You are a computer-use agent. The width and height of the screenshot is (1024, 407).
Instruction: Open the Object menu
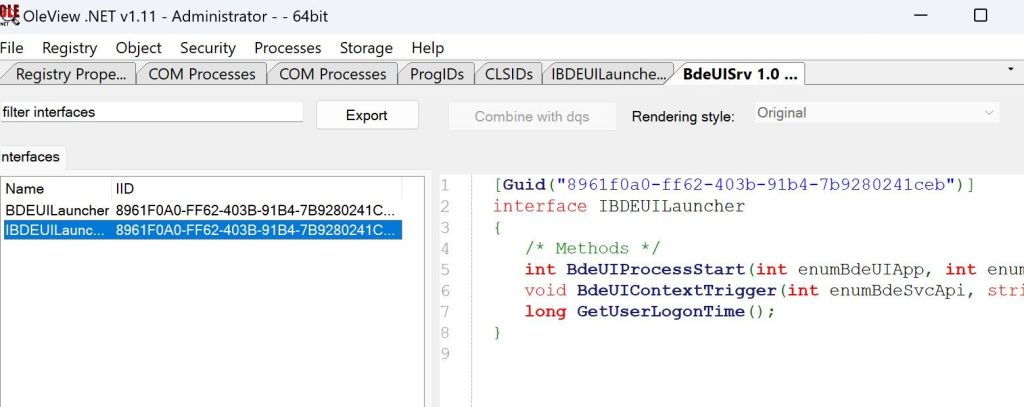pyautogui.click(x=138, y=47)
